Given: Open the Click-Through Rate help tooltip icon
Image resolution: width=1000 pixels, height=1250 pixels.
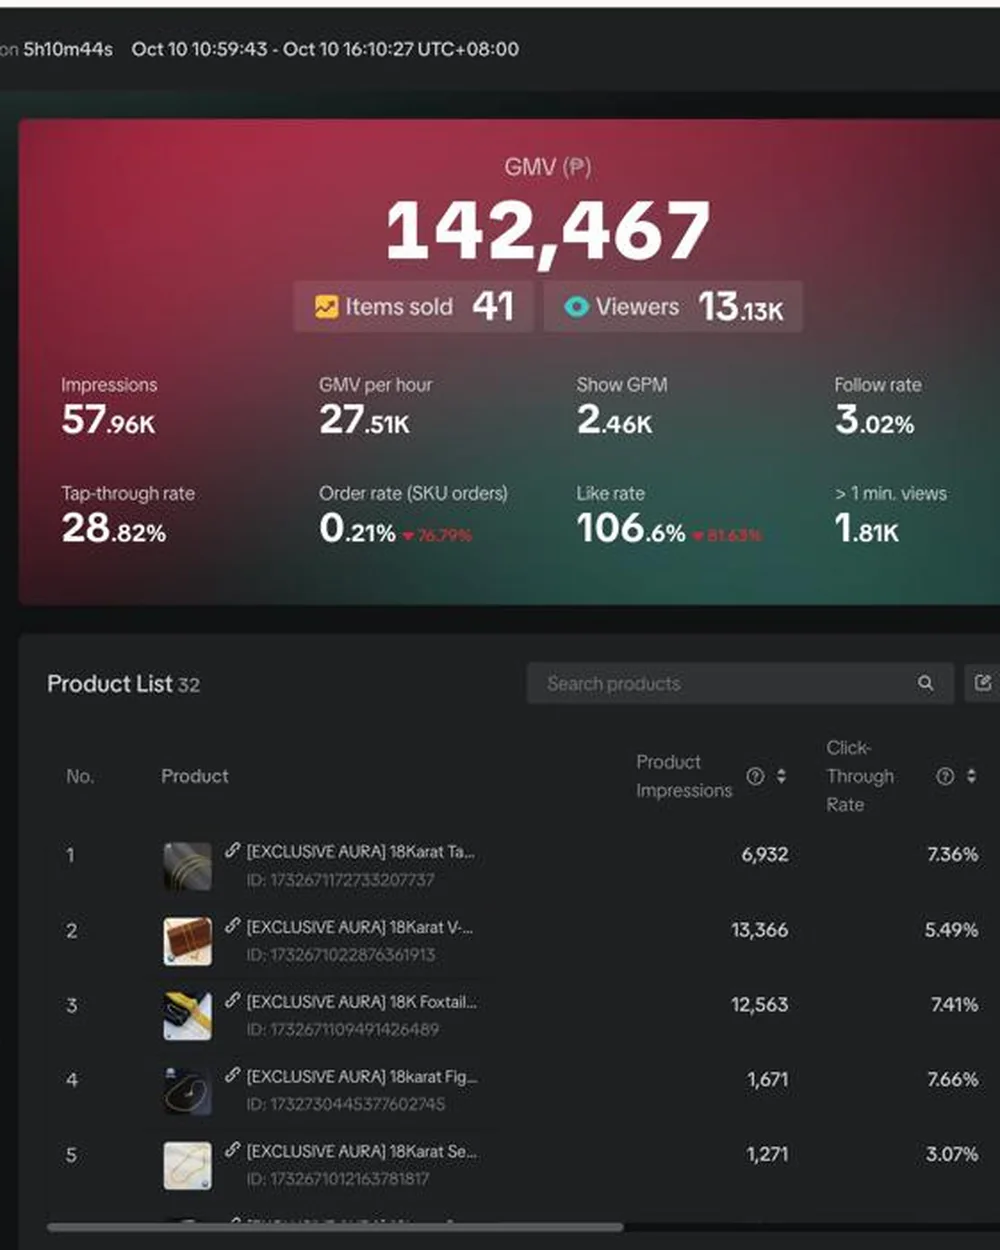Looking at the screenshot, I should 944,776.
